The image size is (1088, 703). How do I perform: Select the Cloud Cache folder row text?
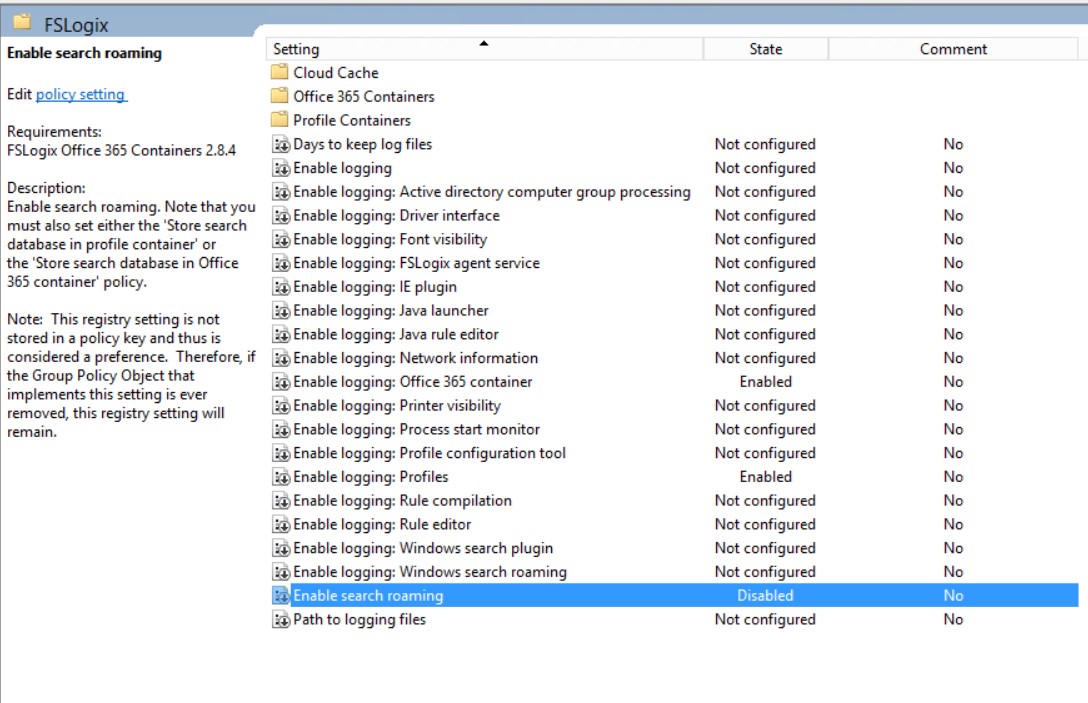[336, 72]
